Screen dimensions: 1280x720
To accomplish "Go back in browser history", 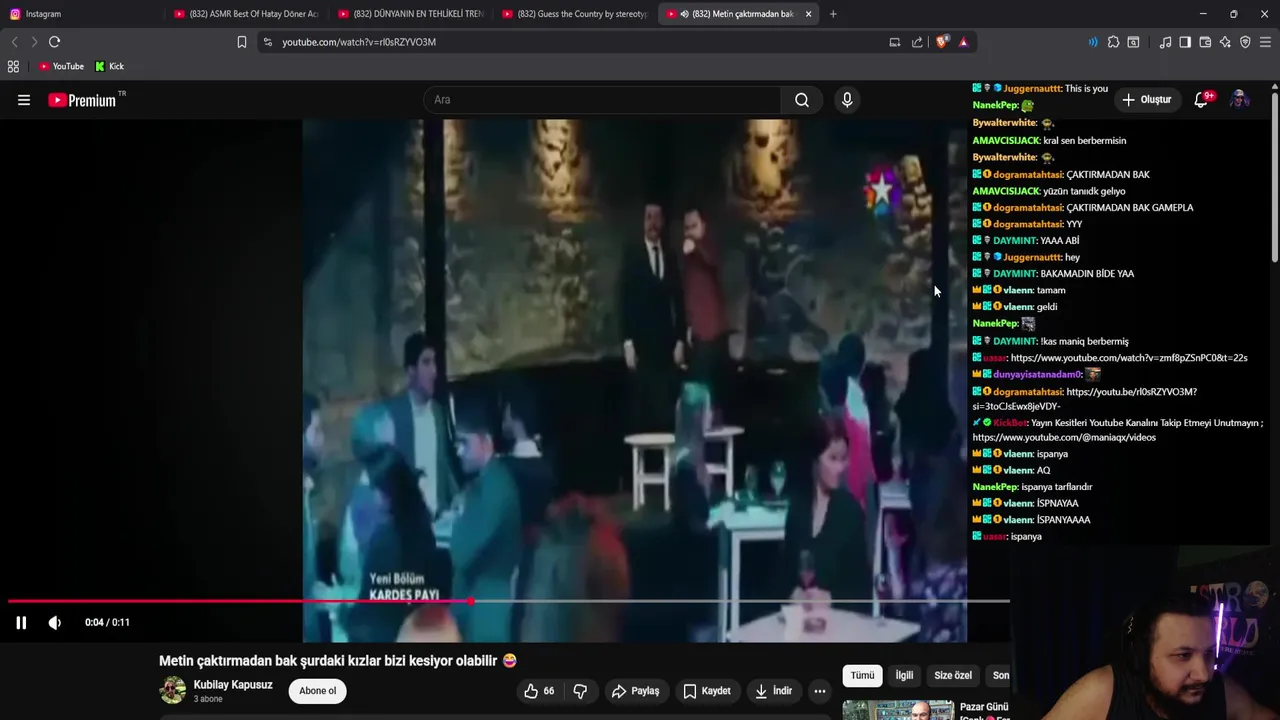I will tap(14, 42).
